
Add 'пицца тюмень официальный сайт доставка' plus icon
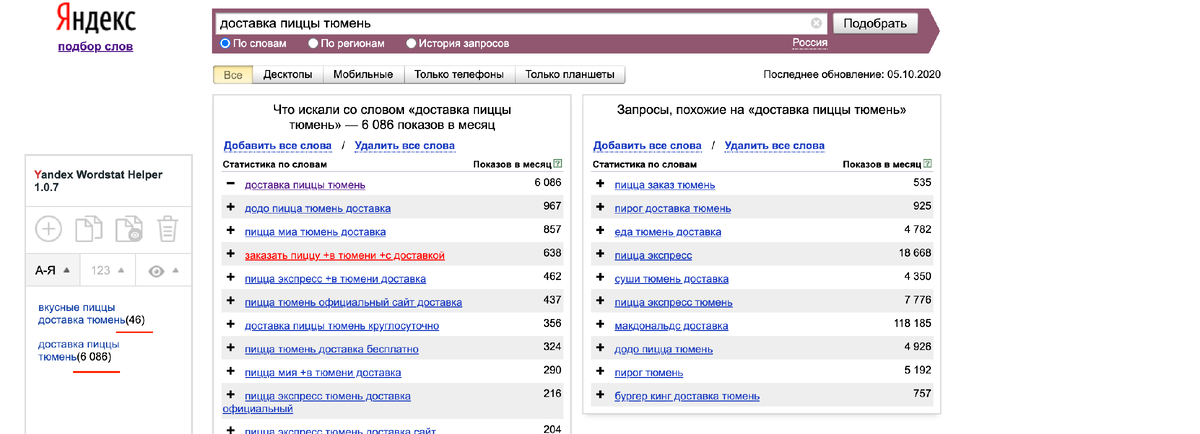point(231,302)
